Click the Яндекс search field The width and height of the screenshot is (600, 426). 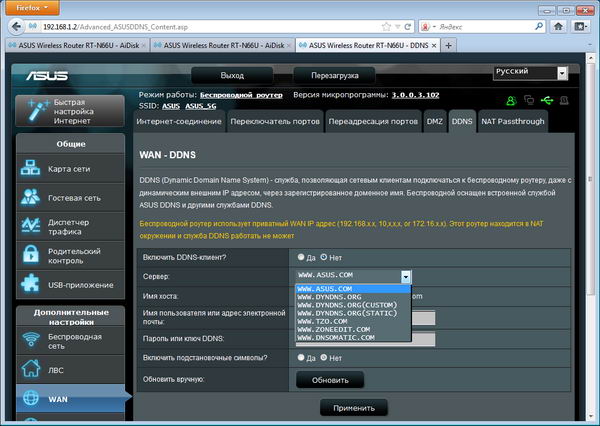pos(484,27)
